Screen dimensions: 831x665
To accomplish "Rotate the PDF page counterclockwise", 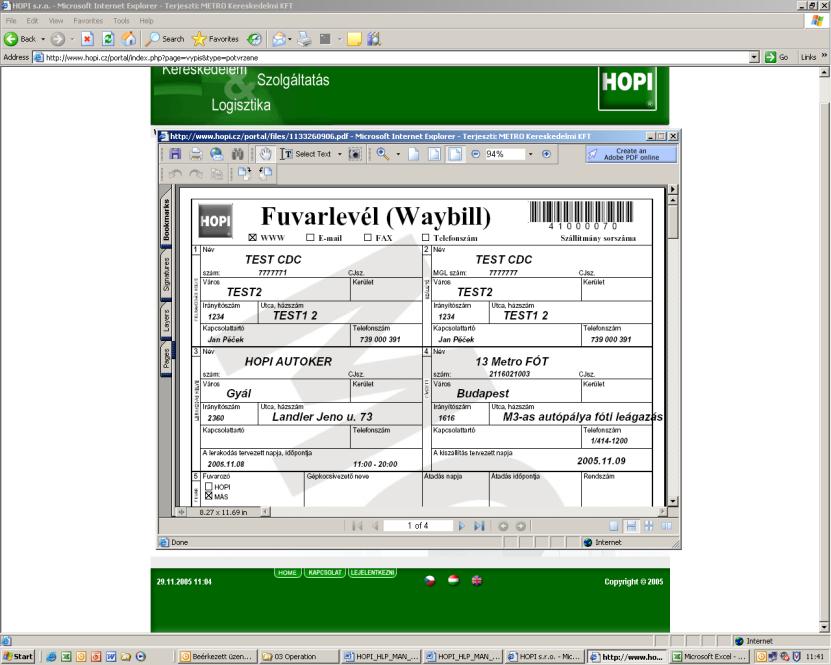I will [x=266, y=173].
